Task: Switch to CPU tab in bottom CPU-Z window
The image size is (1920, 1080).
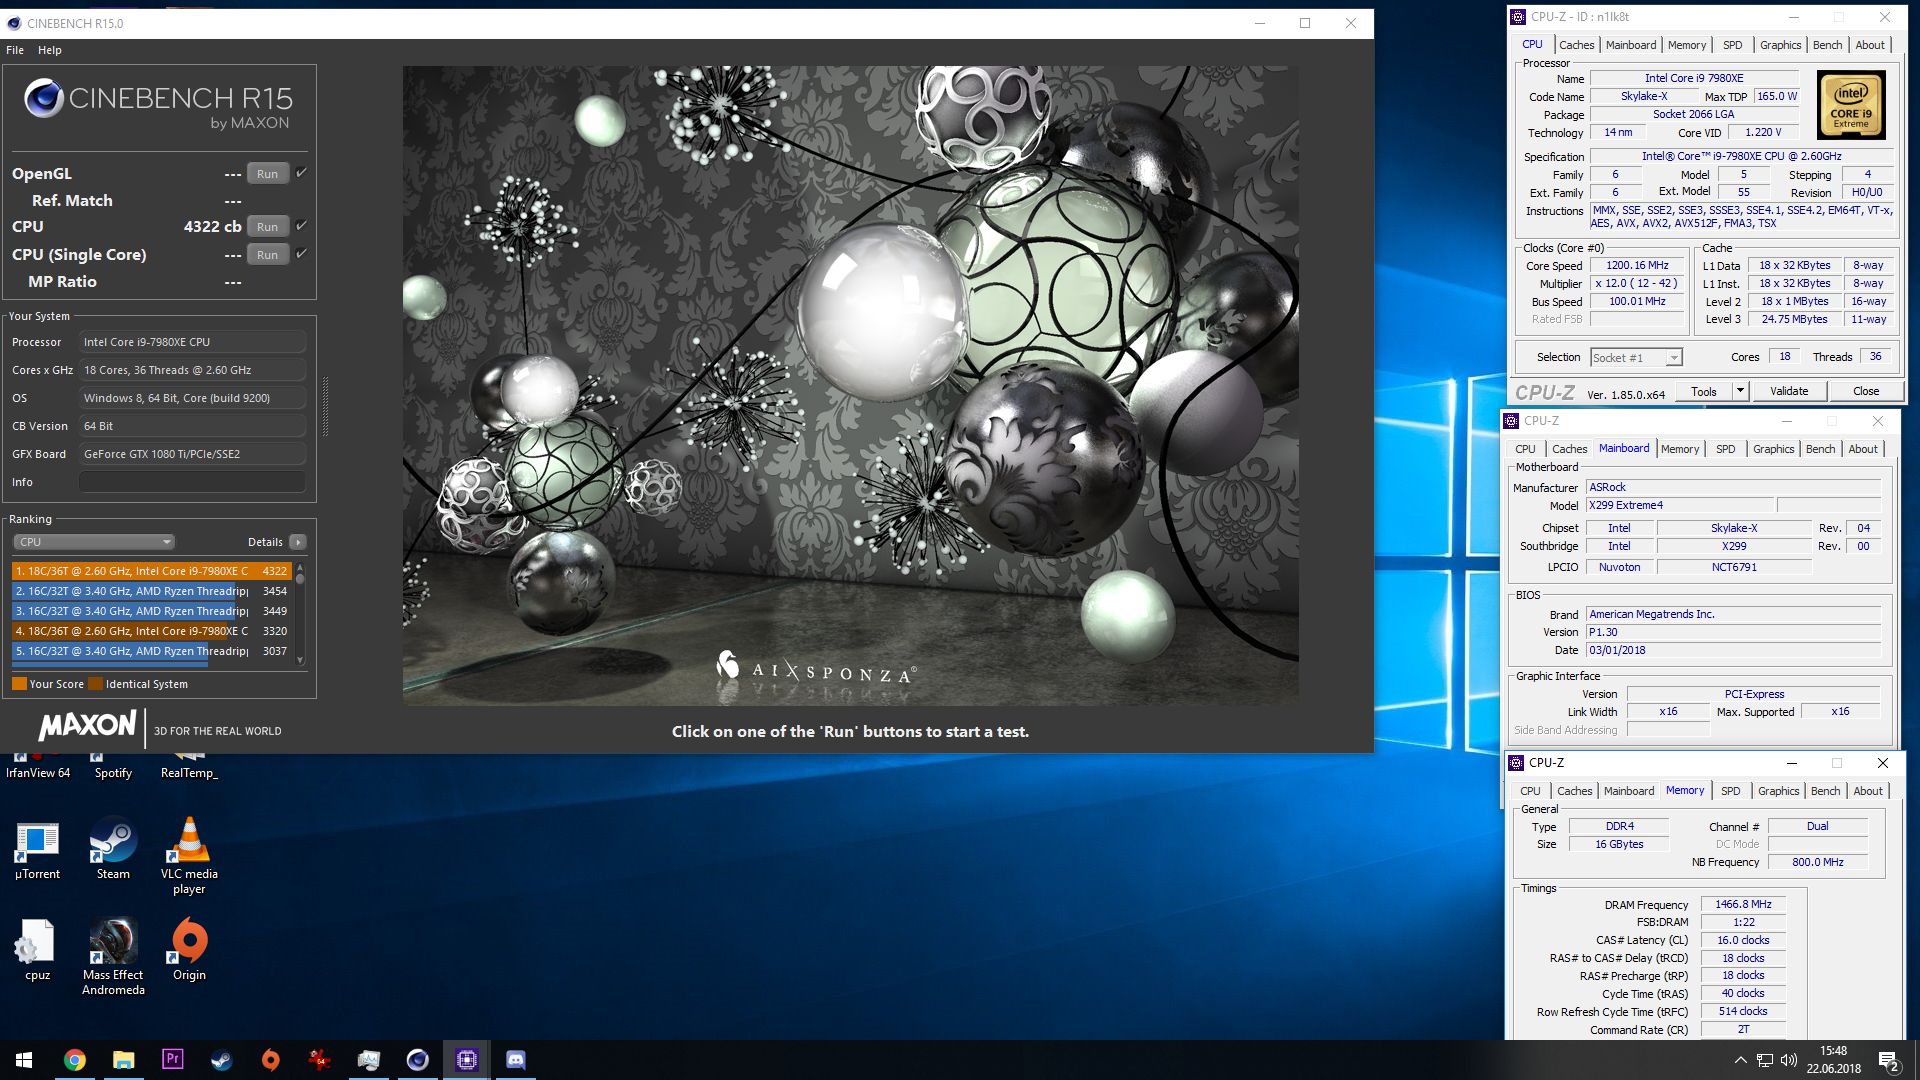Action: coord(1530,791)
